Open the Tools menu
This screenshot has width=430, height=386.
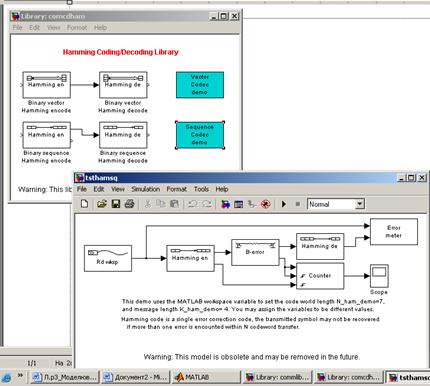(201, 189)
